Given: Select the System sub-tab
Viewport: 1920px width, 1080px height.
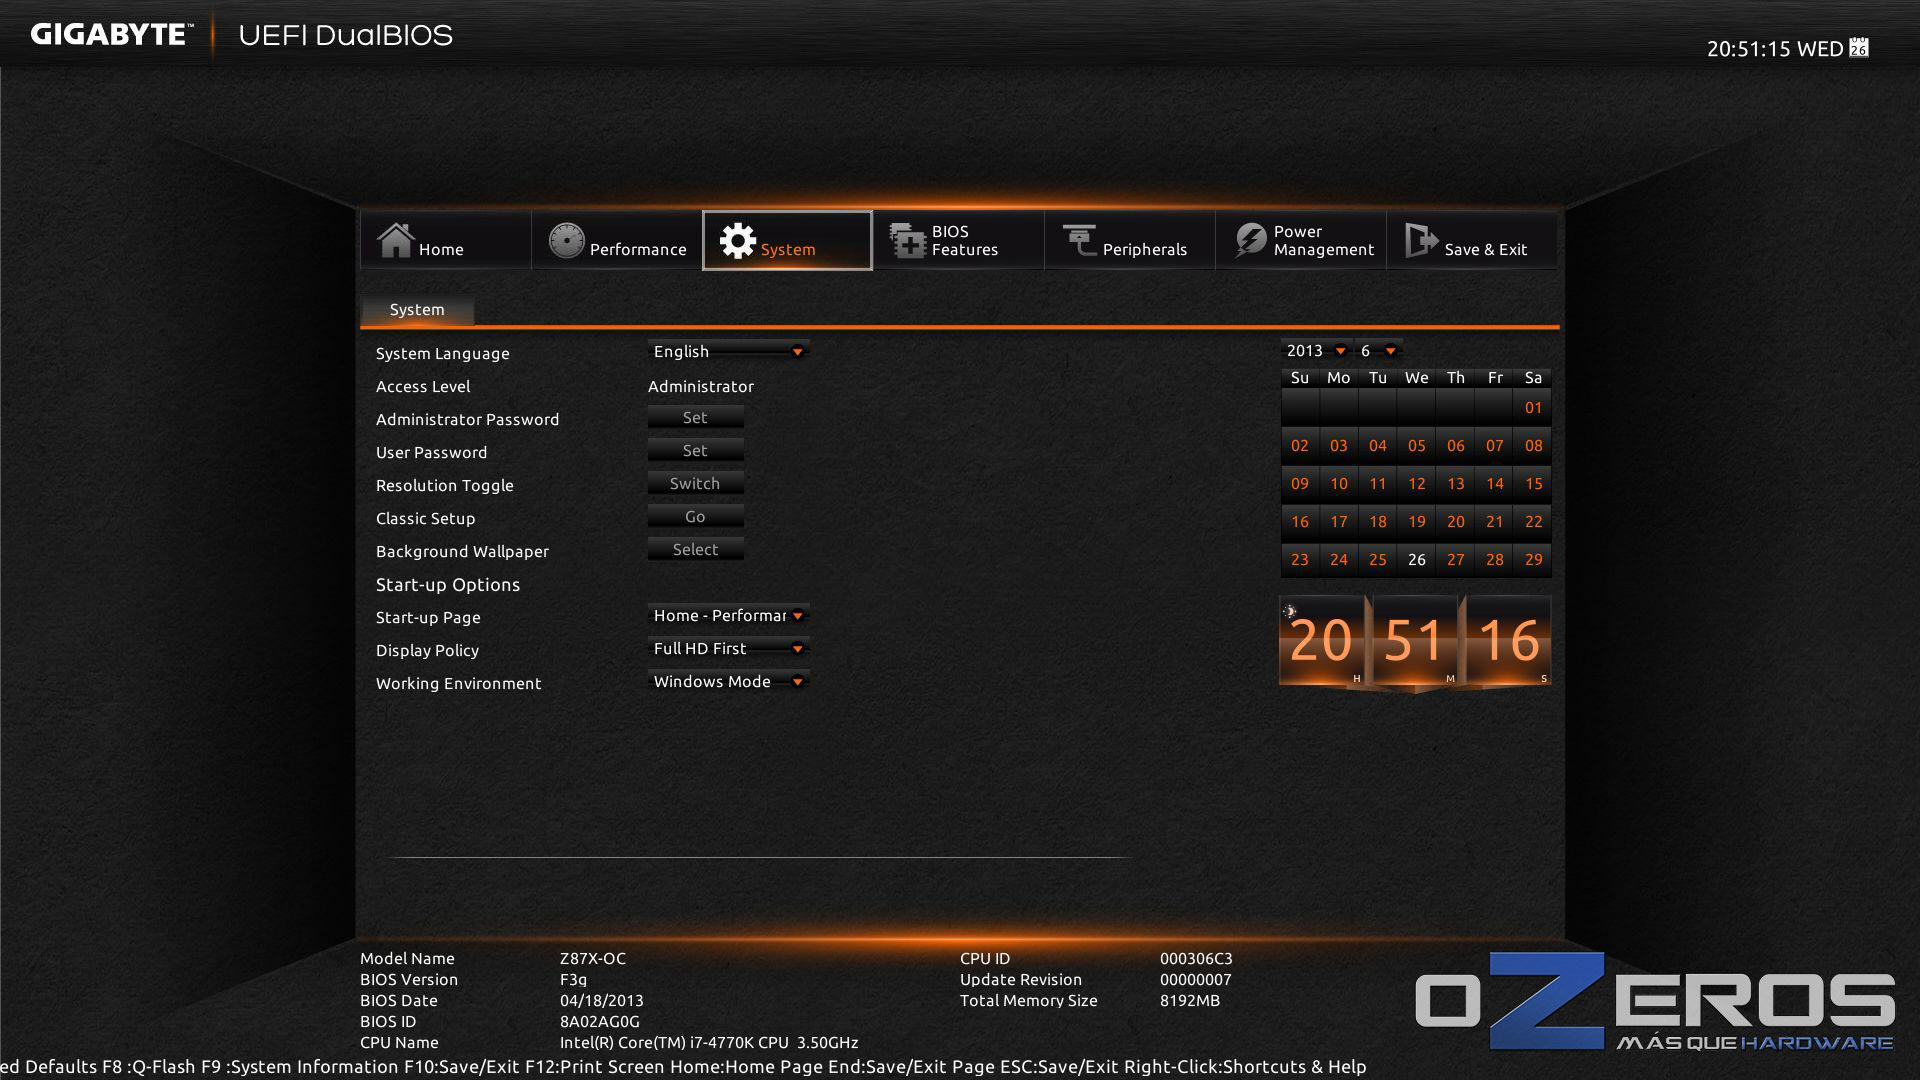Looking at the screenshot, I should click(x=417, y=310).
